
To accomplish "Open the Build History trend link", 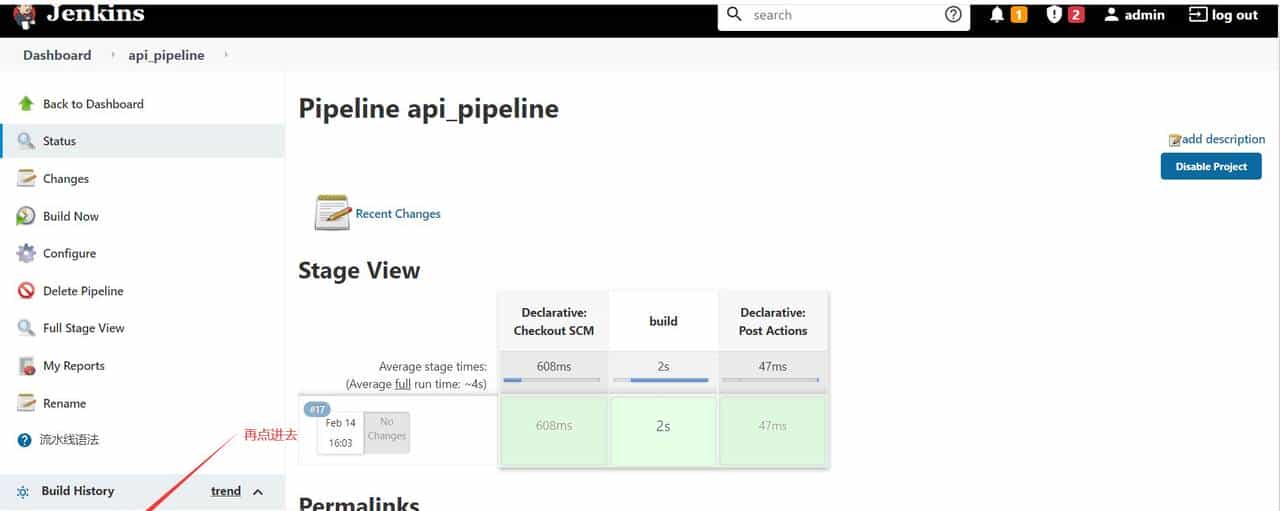I will point(226,491).
